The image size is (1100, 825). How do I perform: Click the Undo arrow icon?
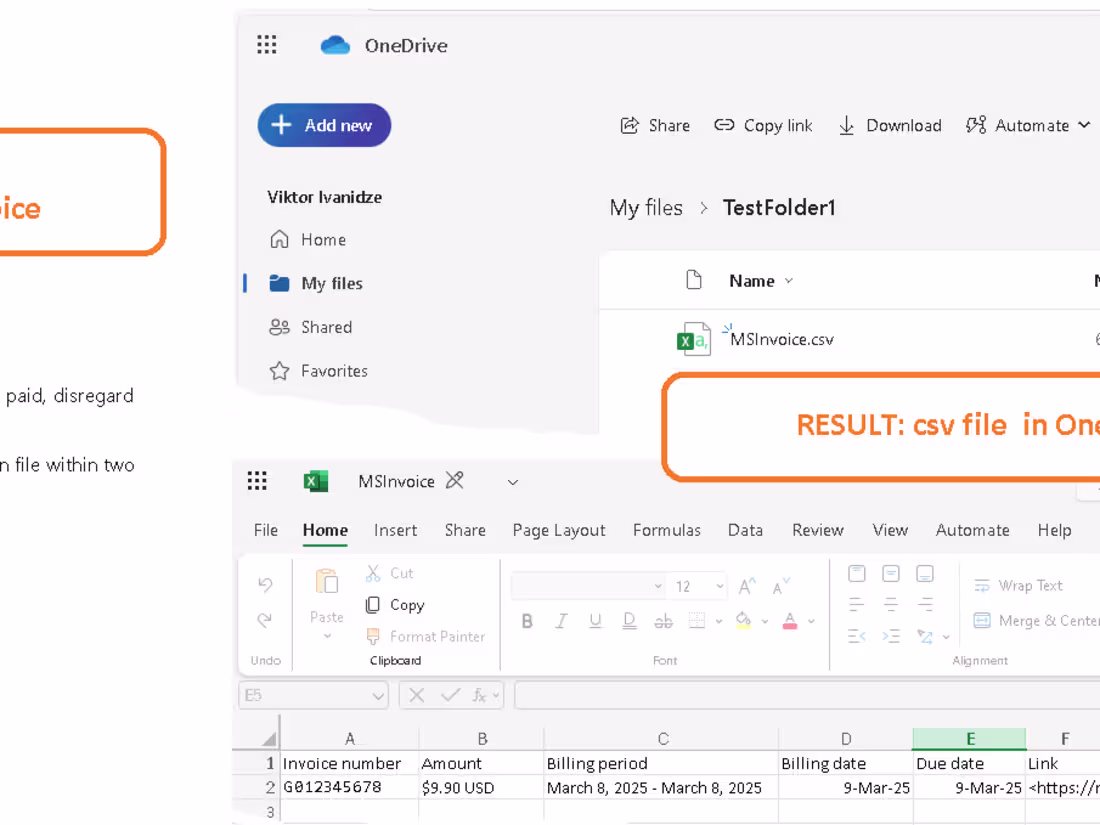click(265, 584)
